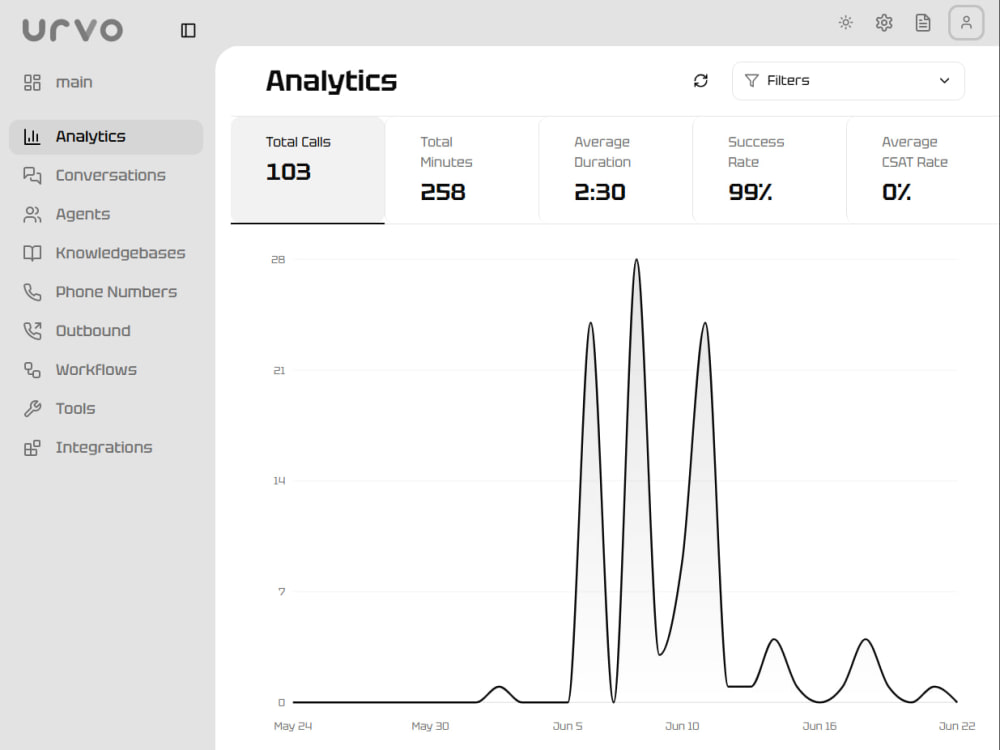1000x750 pixels.
Task: Open Phone Numbers via its phone icon
Action: (x=32, y=292)
